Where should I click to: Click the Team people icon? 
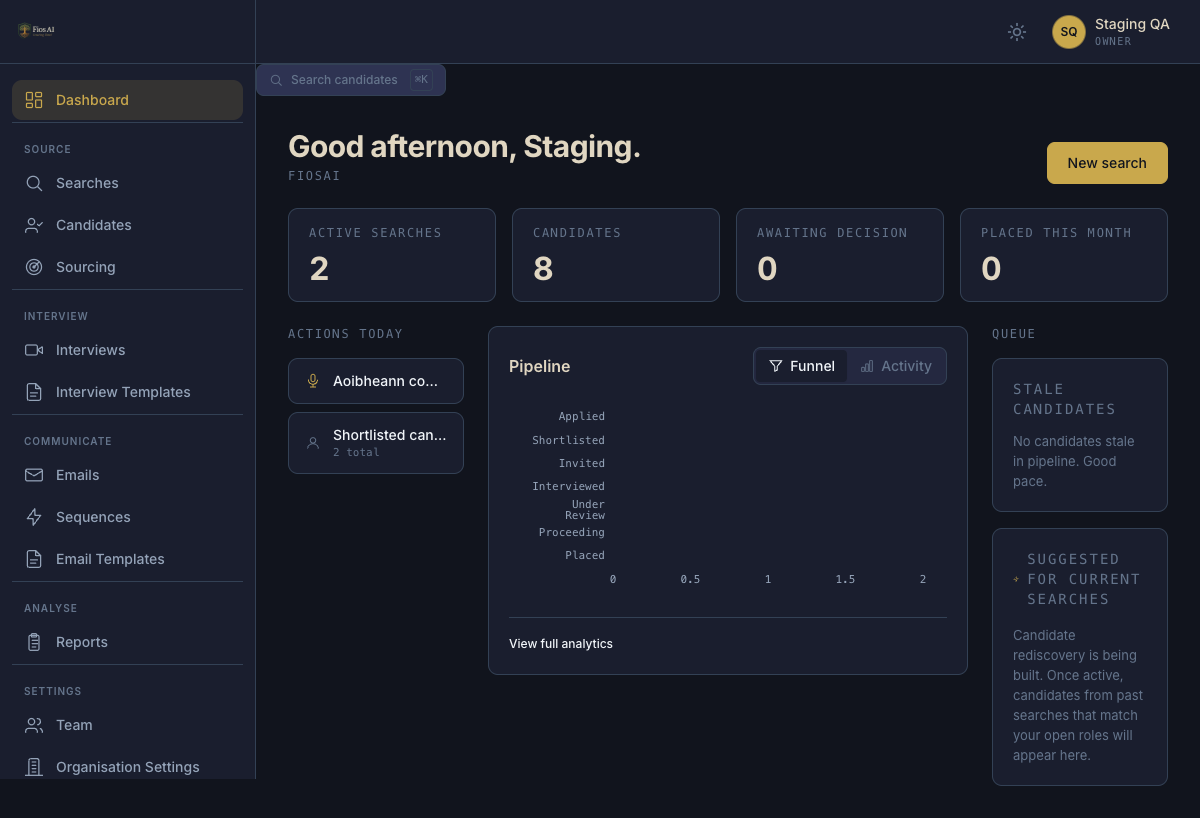(34, 725)
